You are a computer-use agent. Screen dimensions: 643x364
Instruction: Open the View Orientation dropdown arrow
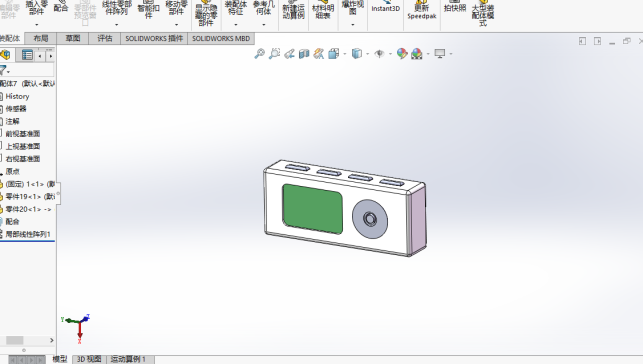344,54
